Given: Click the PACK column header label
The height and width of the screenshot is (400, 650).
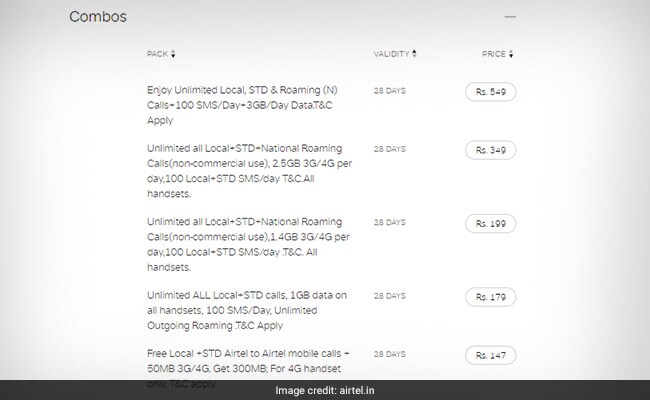Looking at the screenshot, I should 157,54.
